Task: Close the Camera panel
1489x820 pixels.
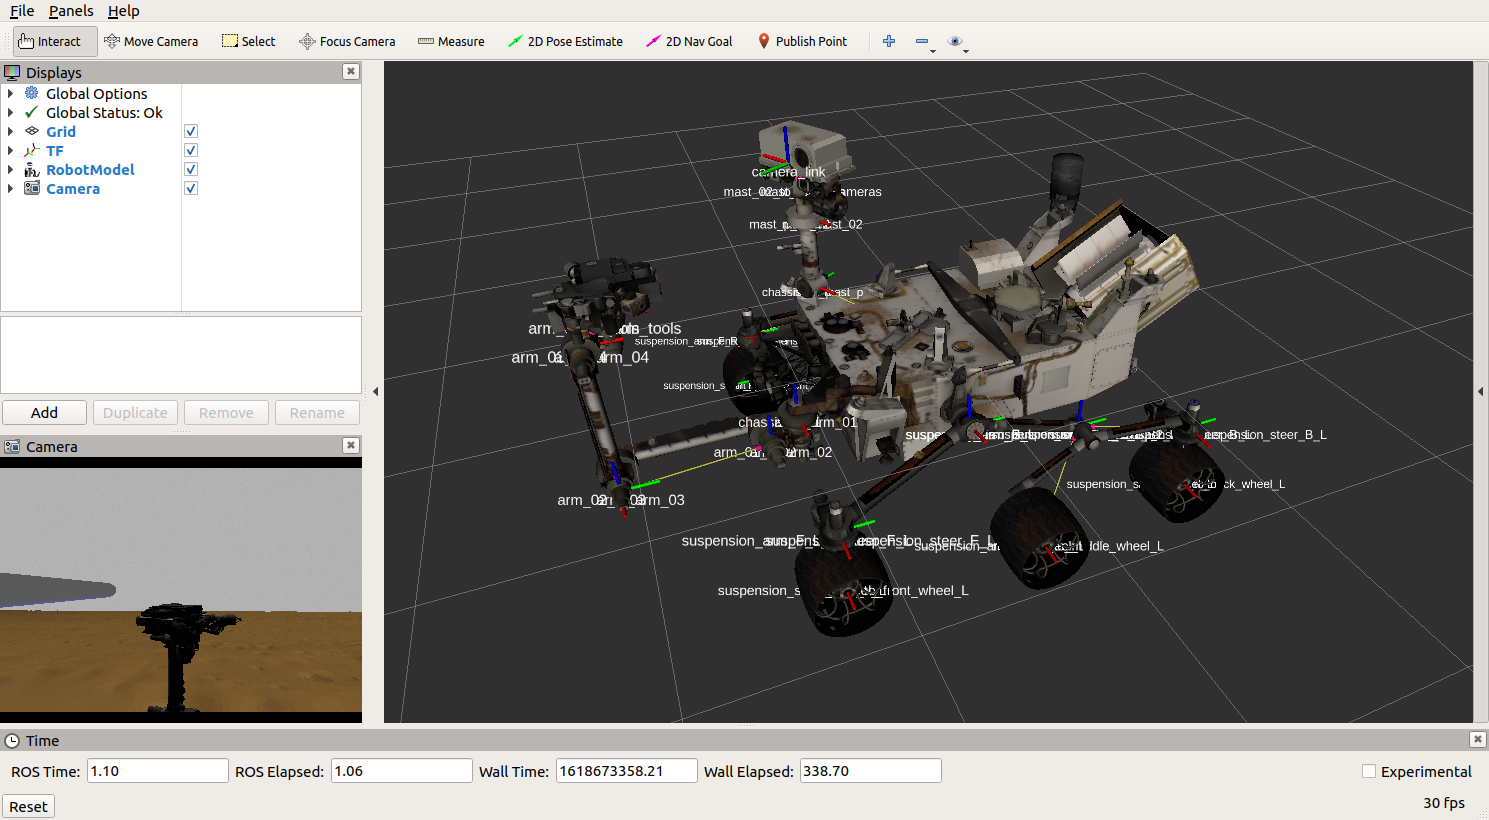Action: 351,445
